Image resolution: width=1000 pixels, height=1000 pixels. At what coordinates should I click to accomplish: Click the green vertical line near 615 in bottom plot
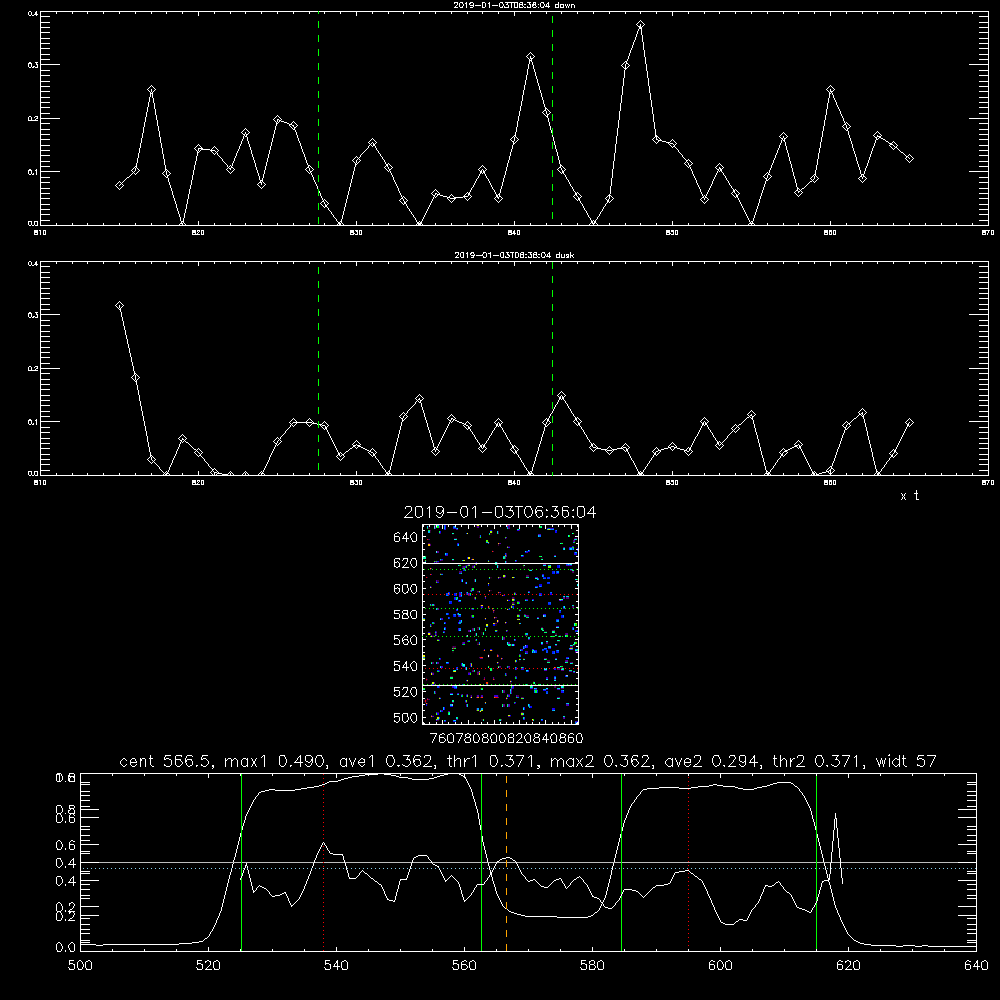click(816, 862)
